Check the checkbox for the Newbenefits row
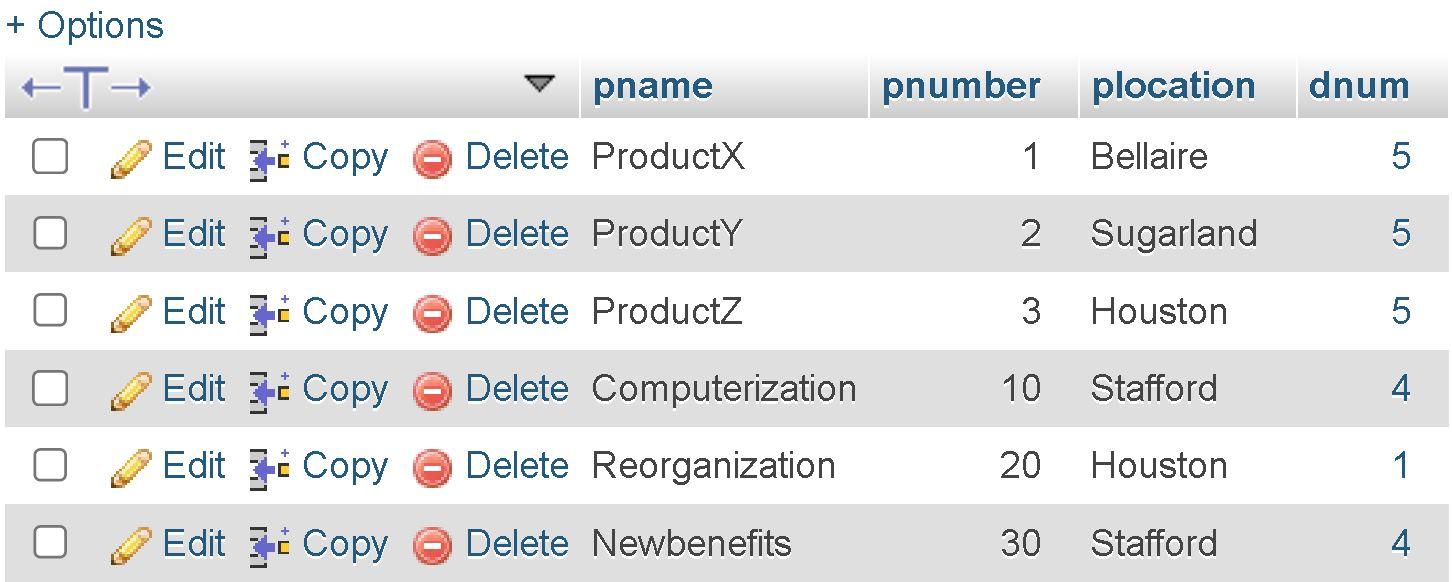 (x=50, y=543)
